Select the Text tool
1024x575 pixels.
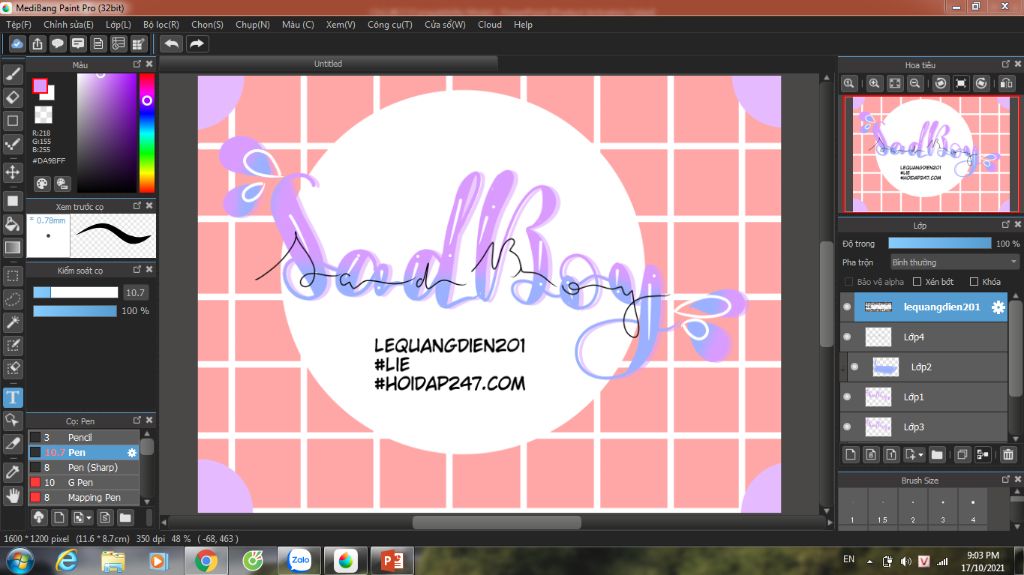point(12,397)
